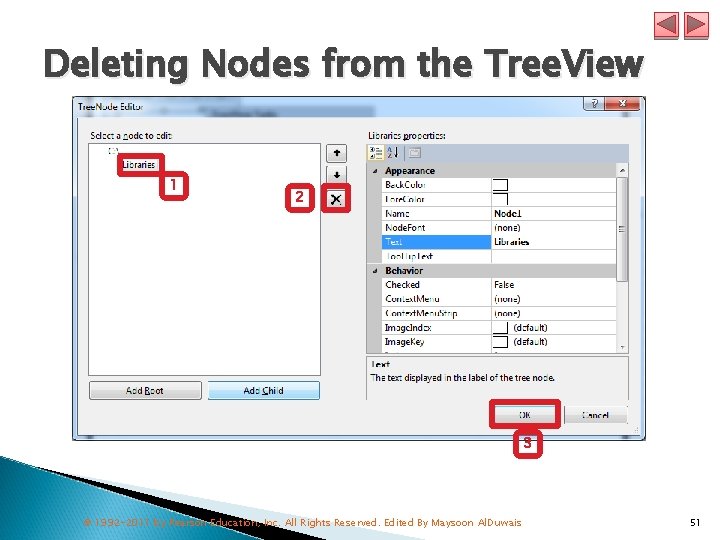Click the property grid scrollbar thumb
This screenshot has width=720, height=540.
622,229
